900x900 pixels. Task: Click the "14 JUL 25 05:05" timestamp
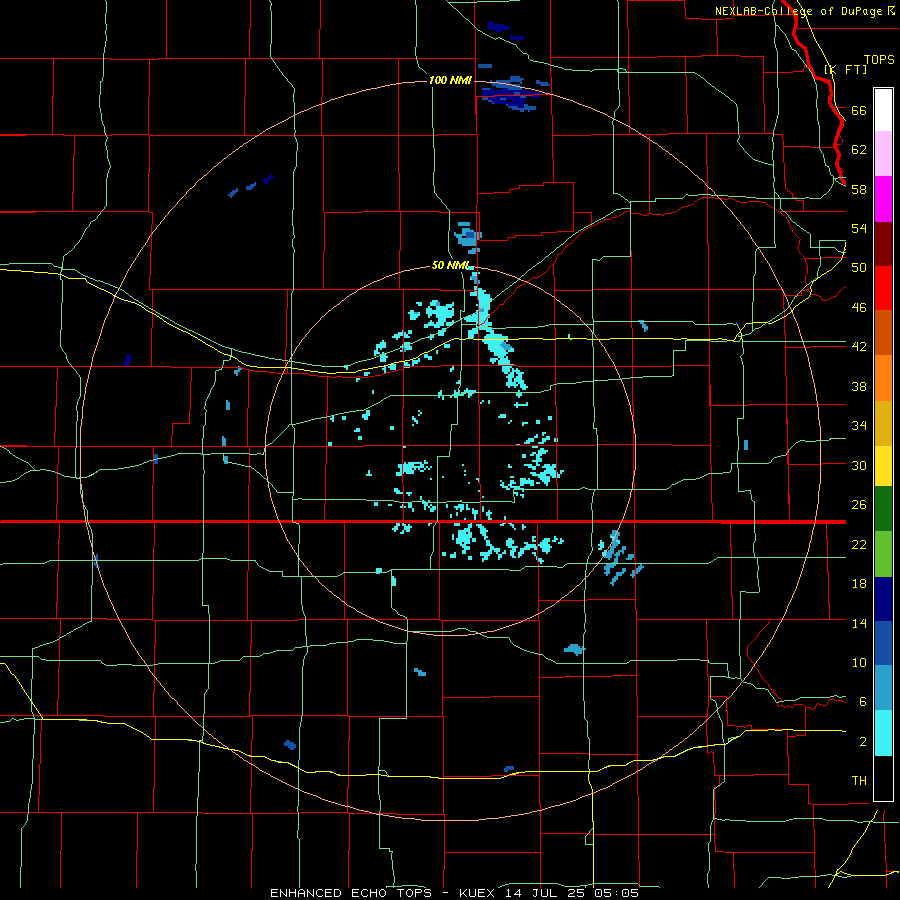[572, 893]
